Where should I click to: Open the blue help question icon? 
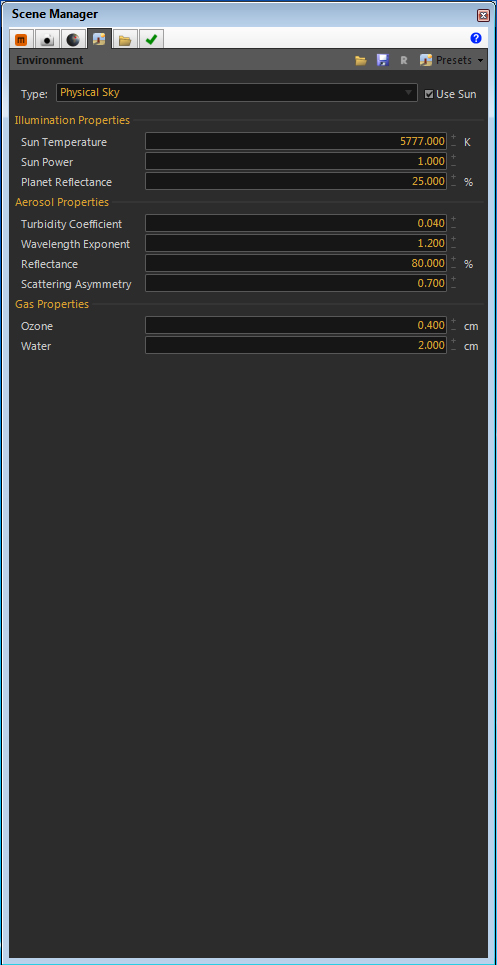point(475,38)
